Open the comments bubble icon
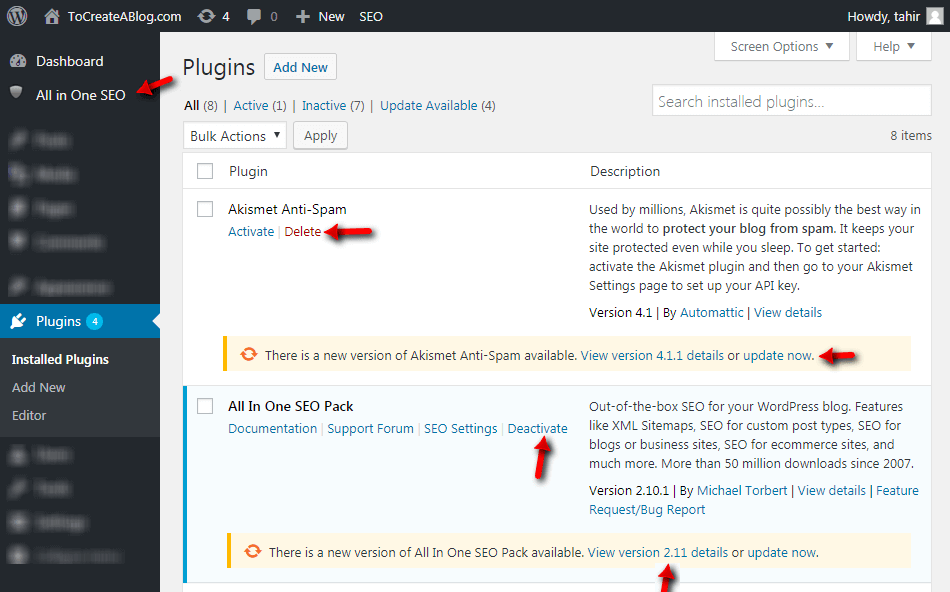The image size is (950, 592). [x=254, y=17]
